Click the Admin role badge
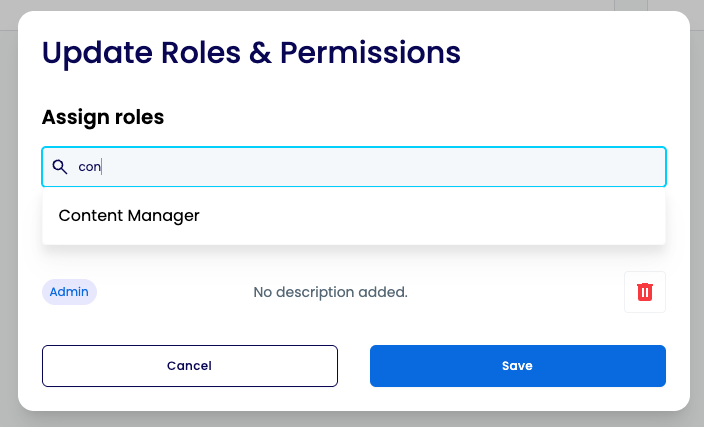704x427 pixels. 69,292
